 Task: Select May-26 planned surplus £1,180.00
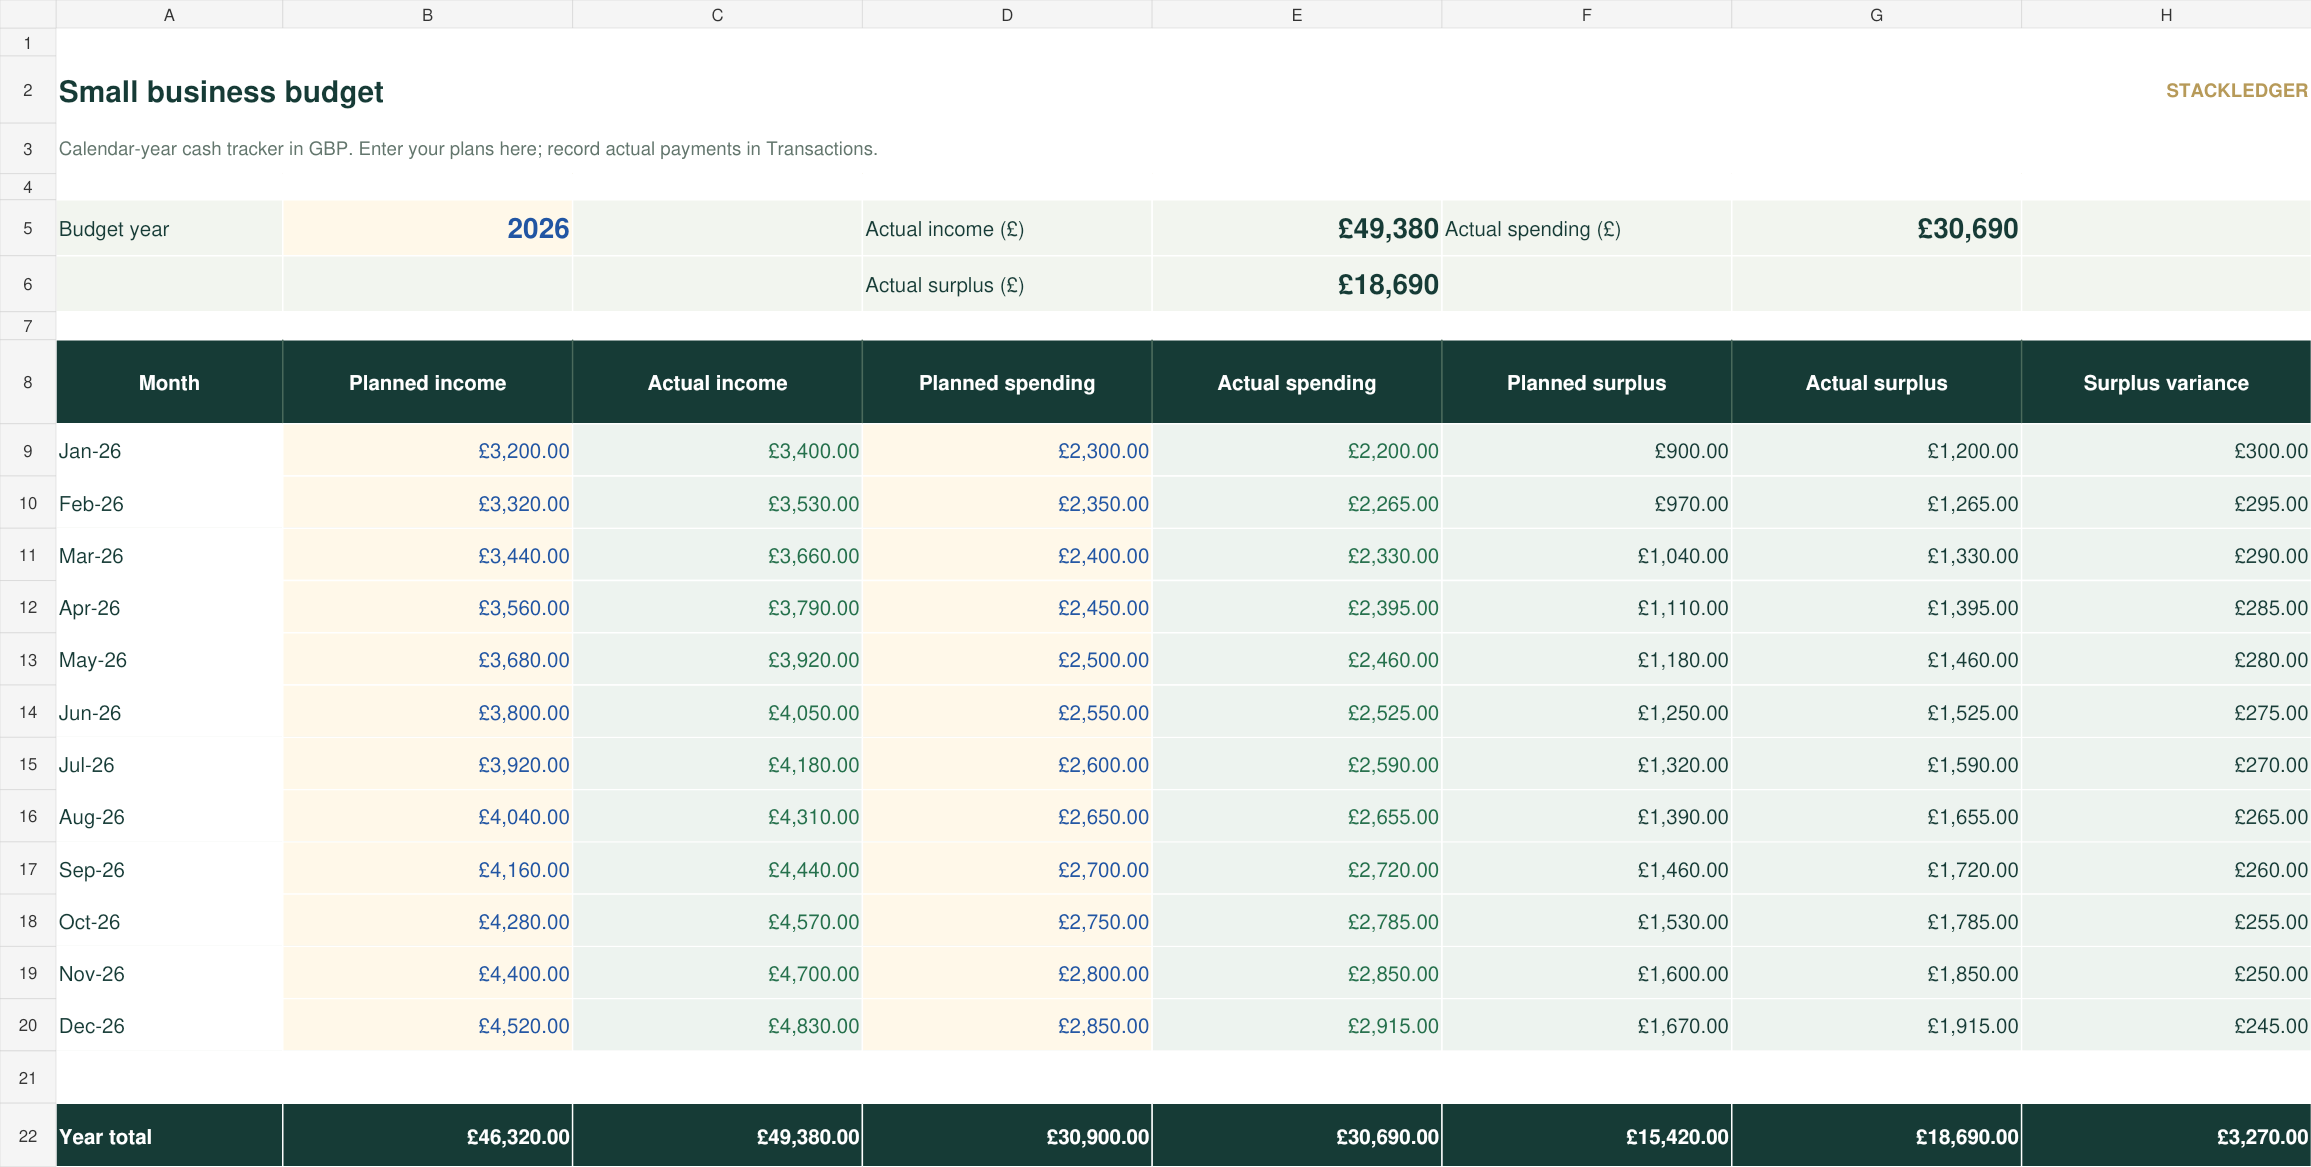[1586, 660]
